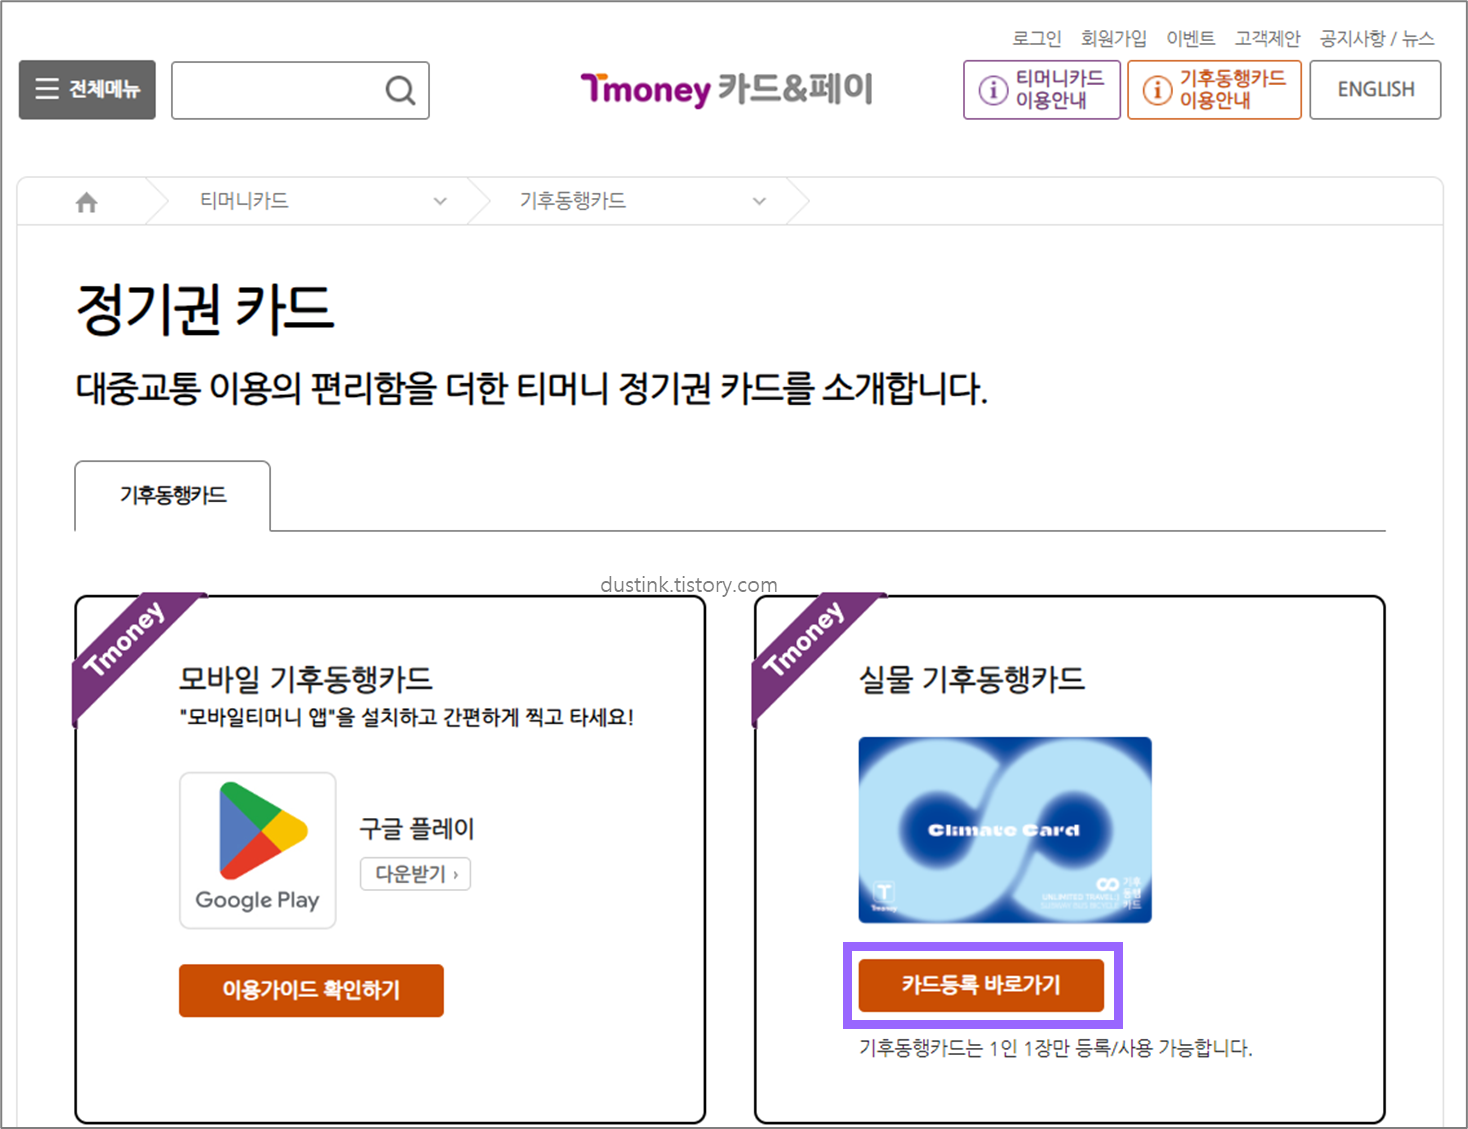
Task: Click text 기후동행카드는 1인 1장만 등록/사용 가능합니다.
Action: [1055, 1048]
